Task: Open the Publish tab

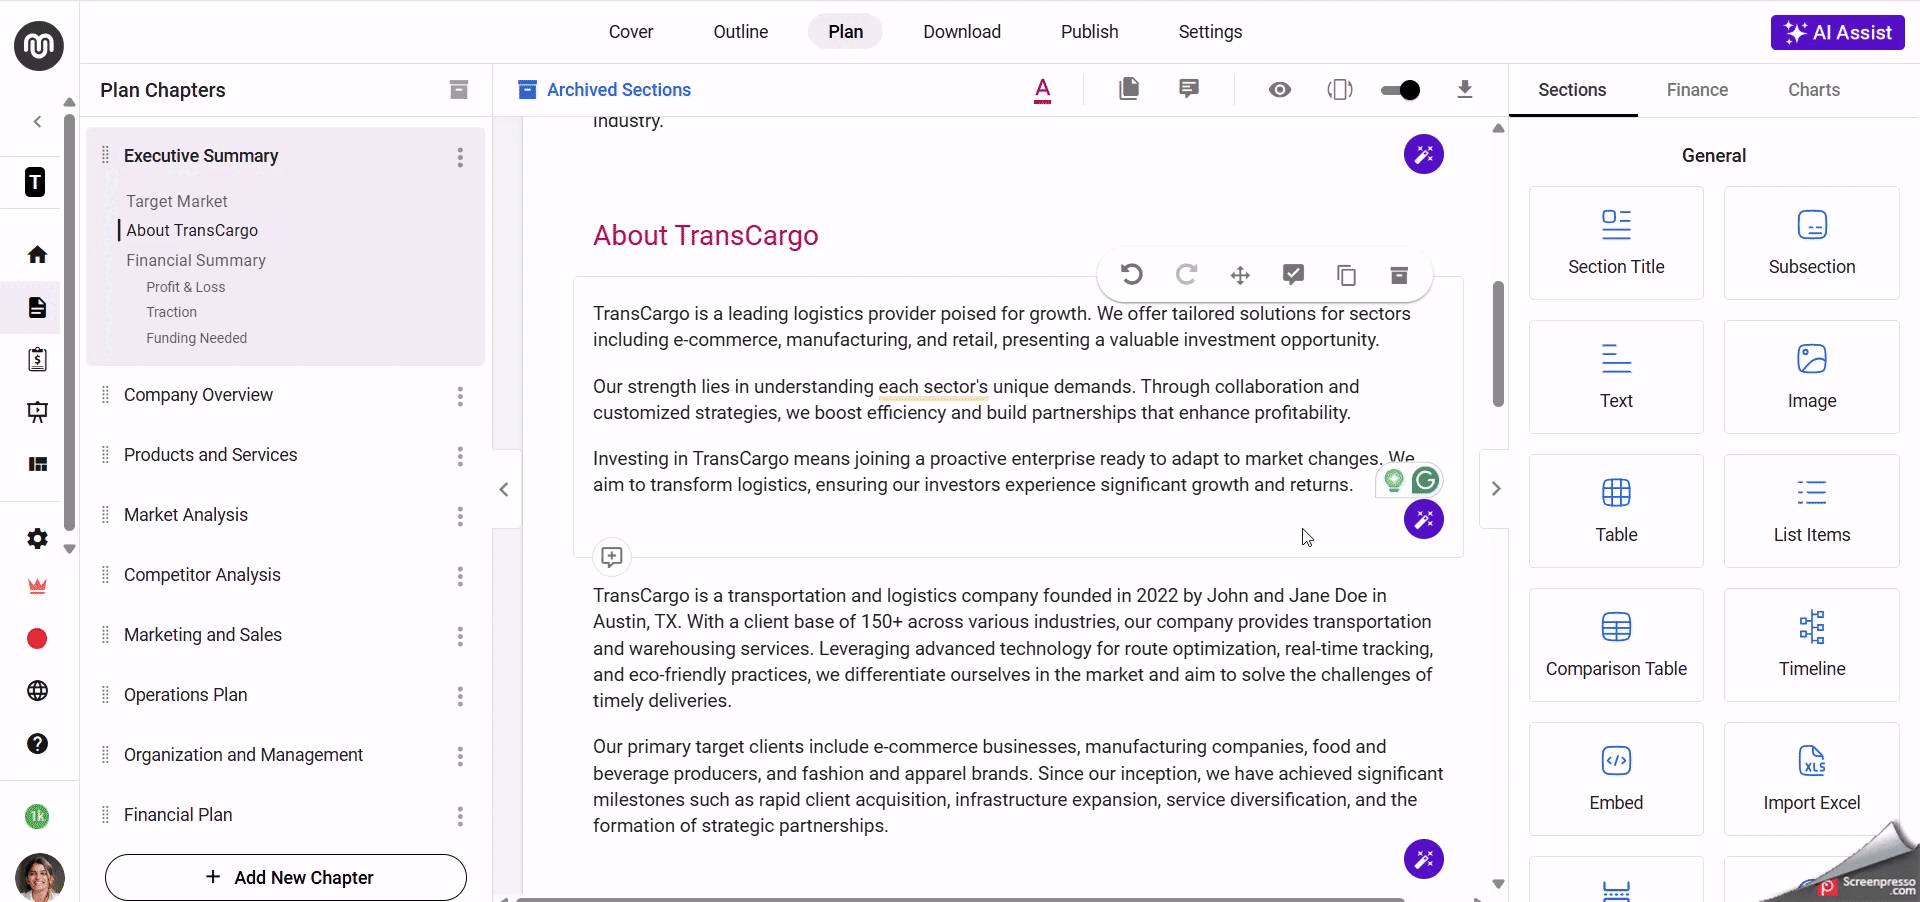Action: [x=1090, y=32]
